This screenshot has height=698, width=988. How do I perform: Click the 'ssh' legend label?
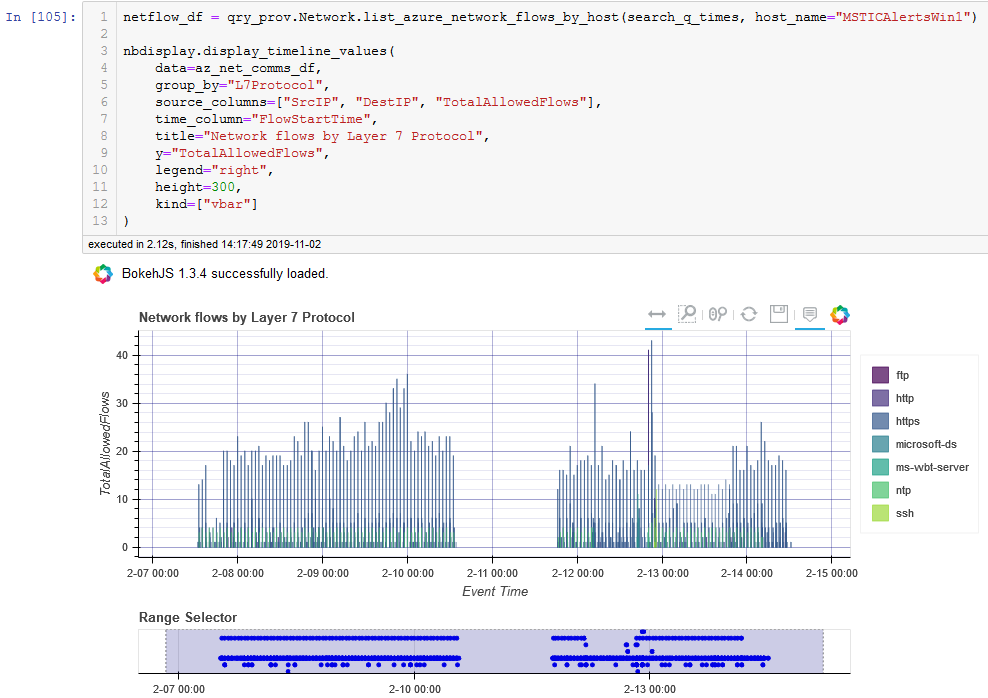pos(904,513)
